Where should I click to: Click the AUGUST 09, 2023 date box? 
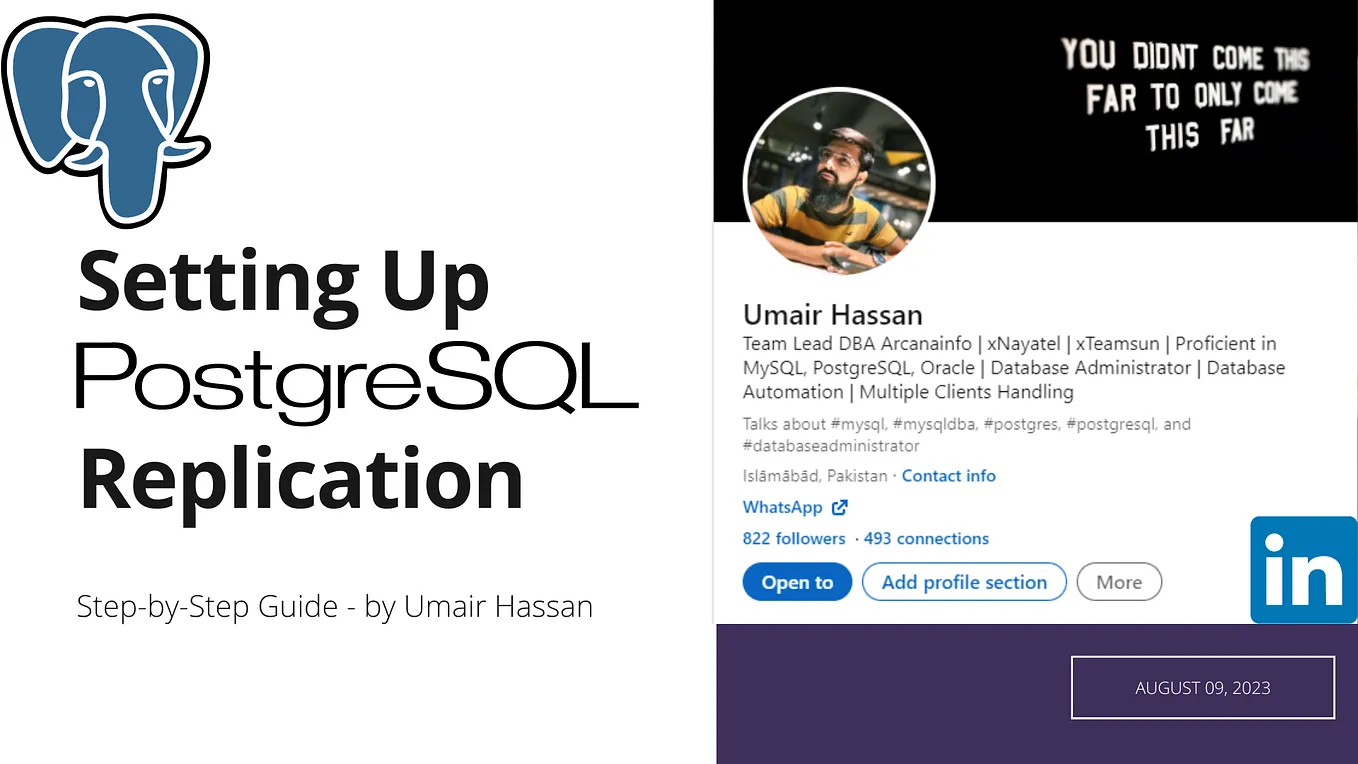point(1202,687)
